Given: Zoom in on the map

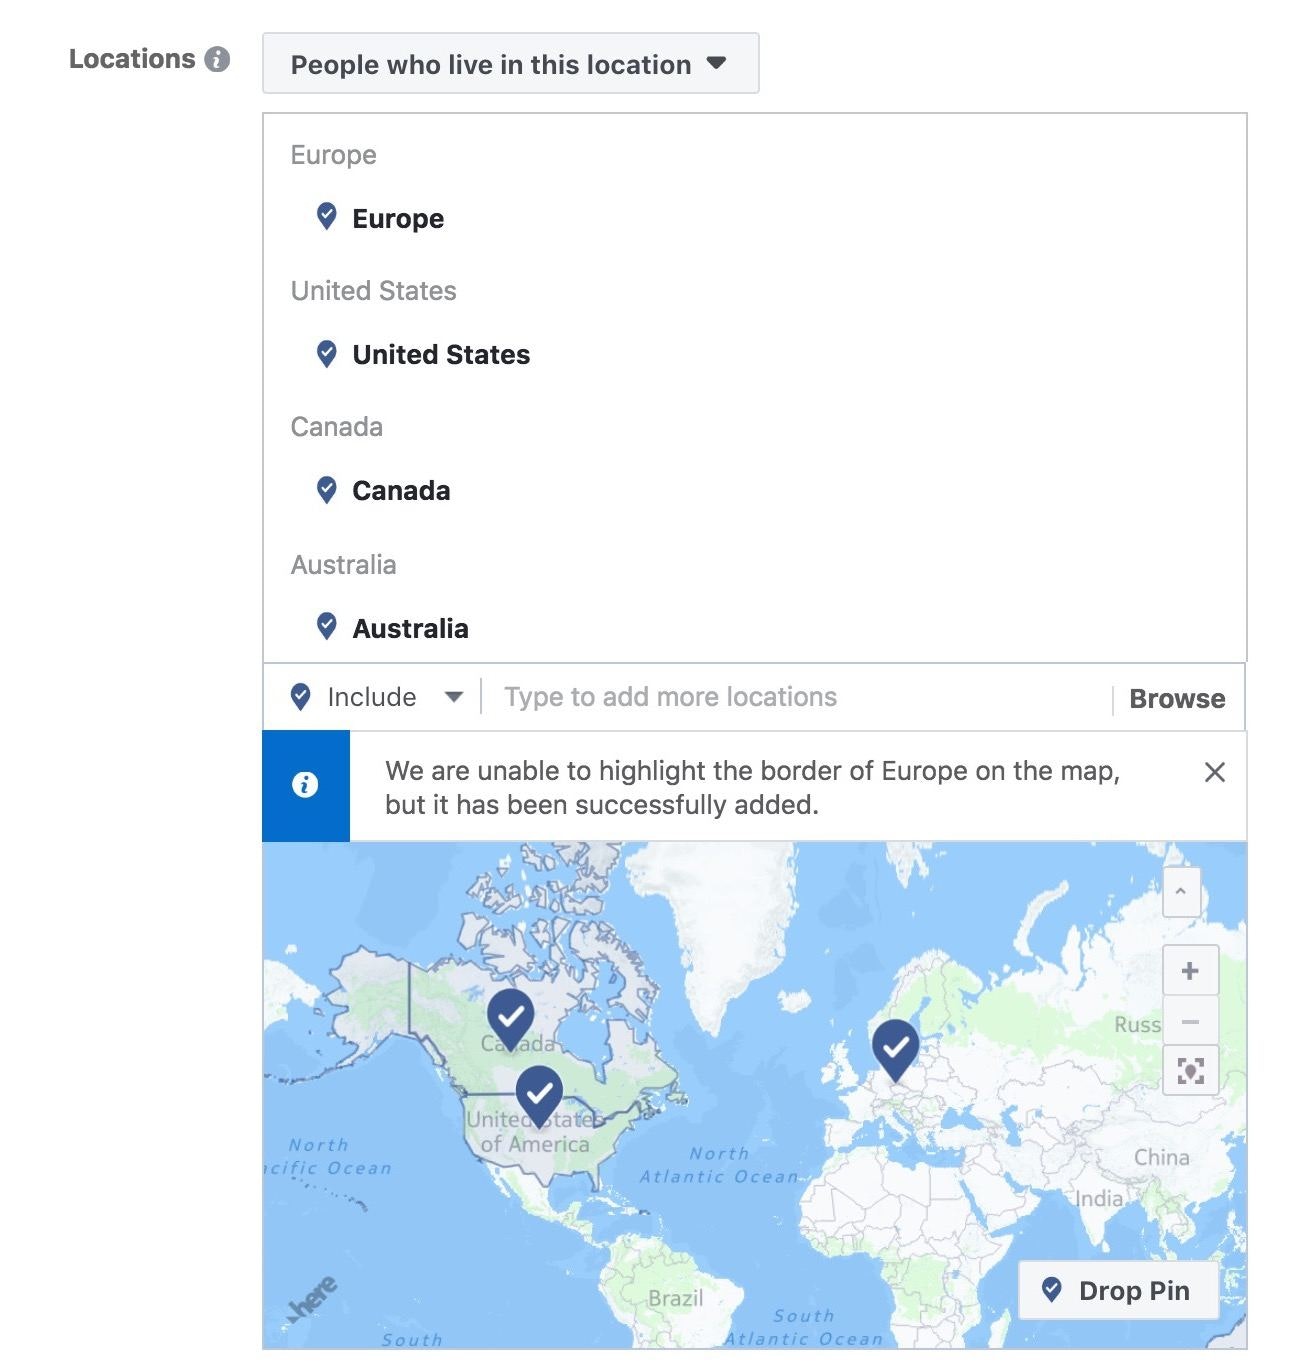Looking at the screenshot, I should click(1190, 971).
